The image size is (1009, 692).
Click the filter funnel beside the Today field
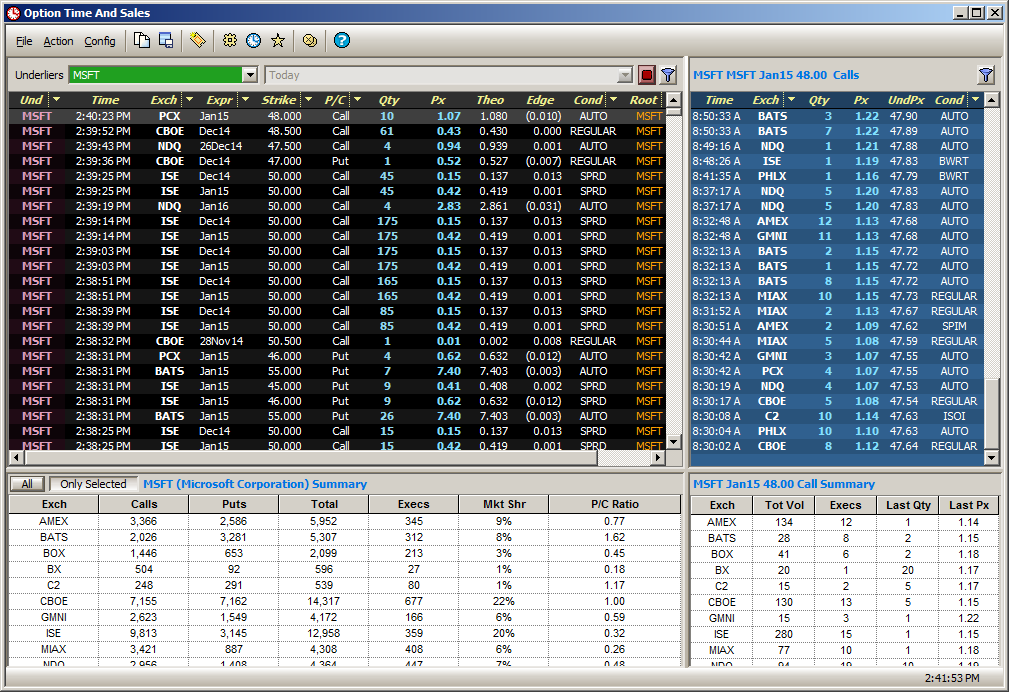pos(668,75)
